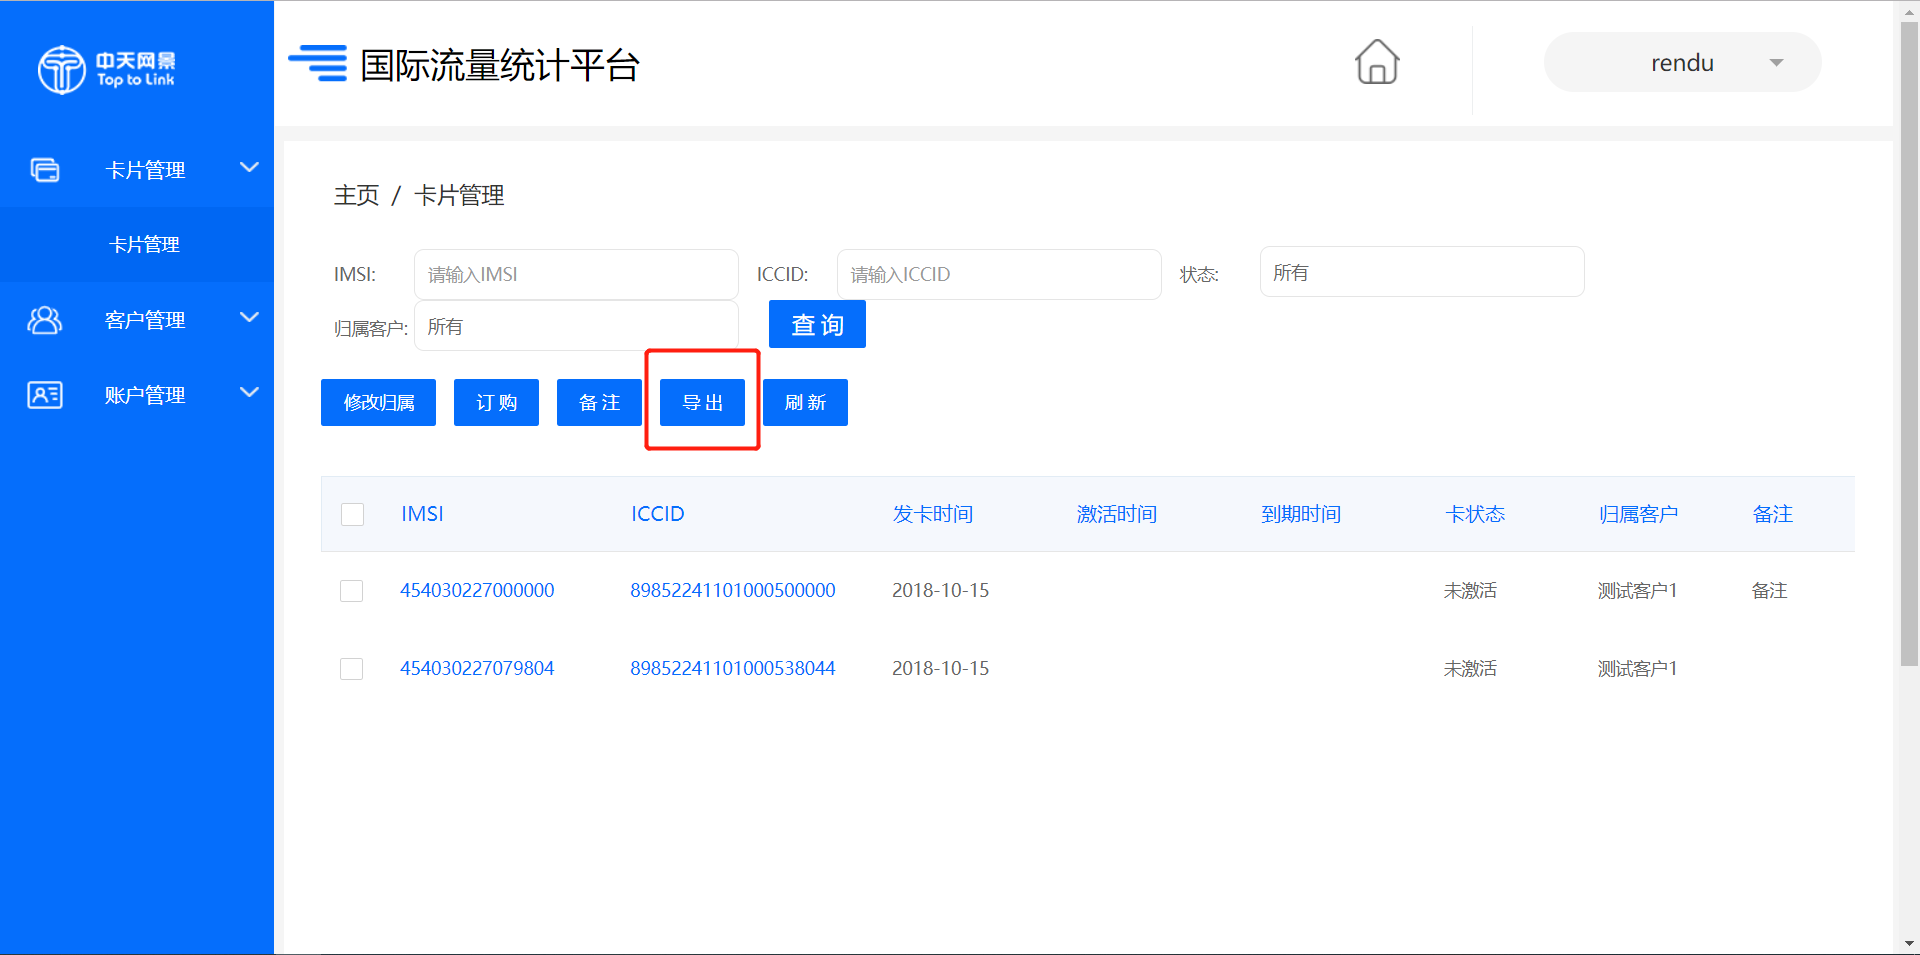Open IMSI link 454030227000000
This screenshot has height=955, width=1920.
tap(477, 591)
